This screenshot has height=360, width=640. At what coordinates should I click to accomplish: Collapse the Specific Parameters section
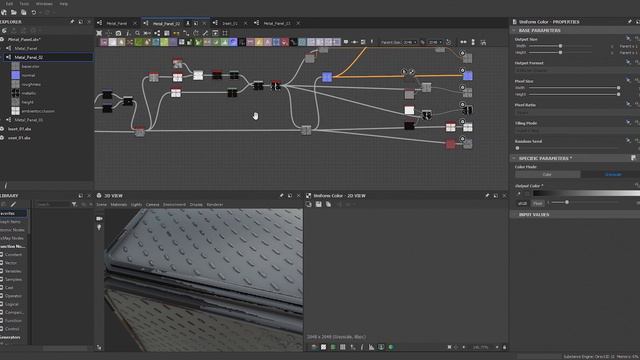[x=514, y=158]
